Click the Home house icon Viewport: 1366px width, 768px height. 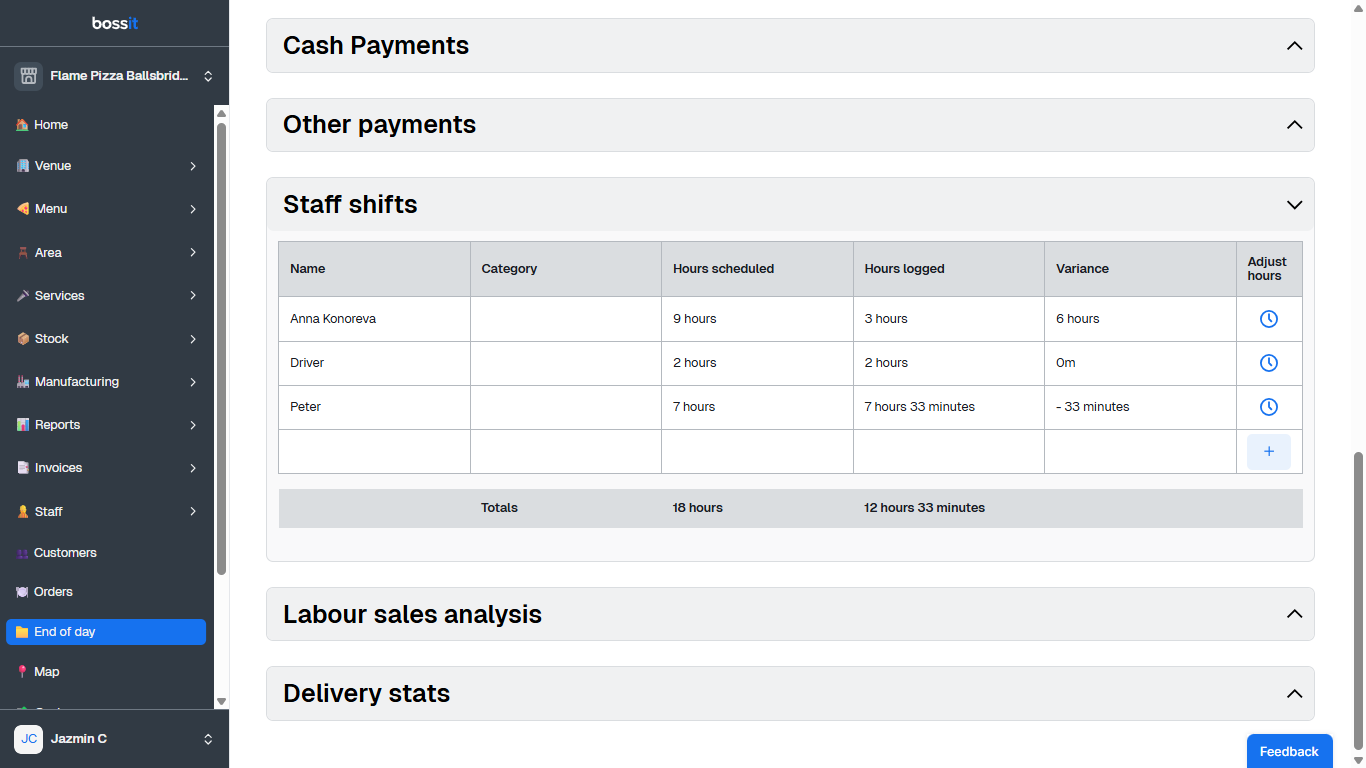(x=22, y=125)
